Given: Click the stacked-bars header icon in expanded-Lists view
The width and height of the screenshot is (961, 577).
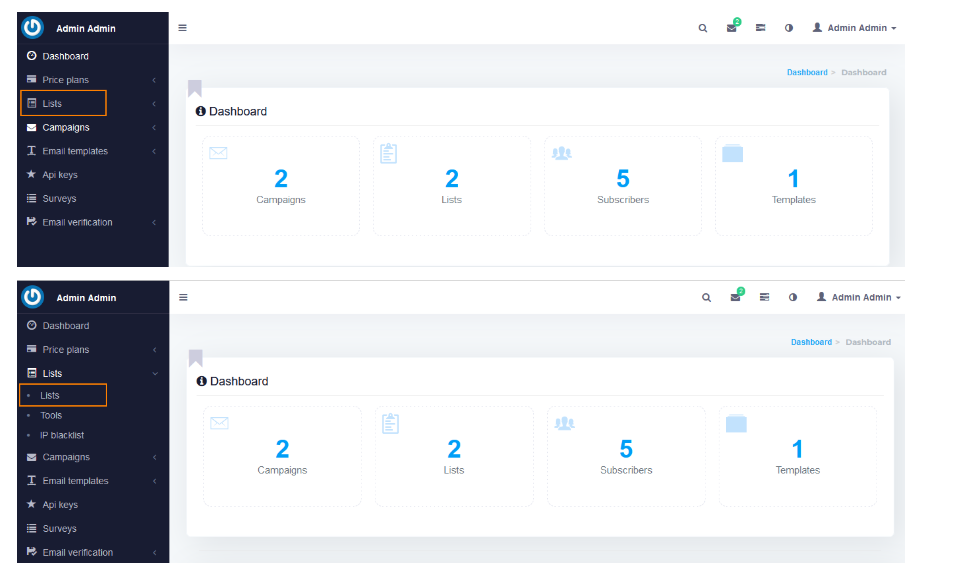Looking at the screenshot, I should point(764,297).
